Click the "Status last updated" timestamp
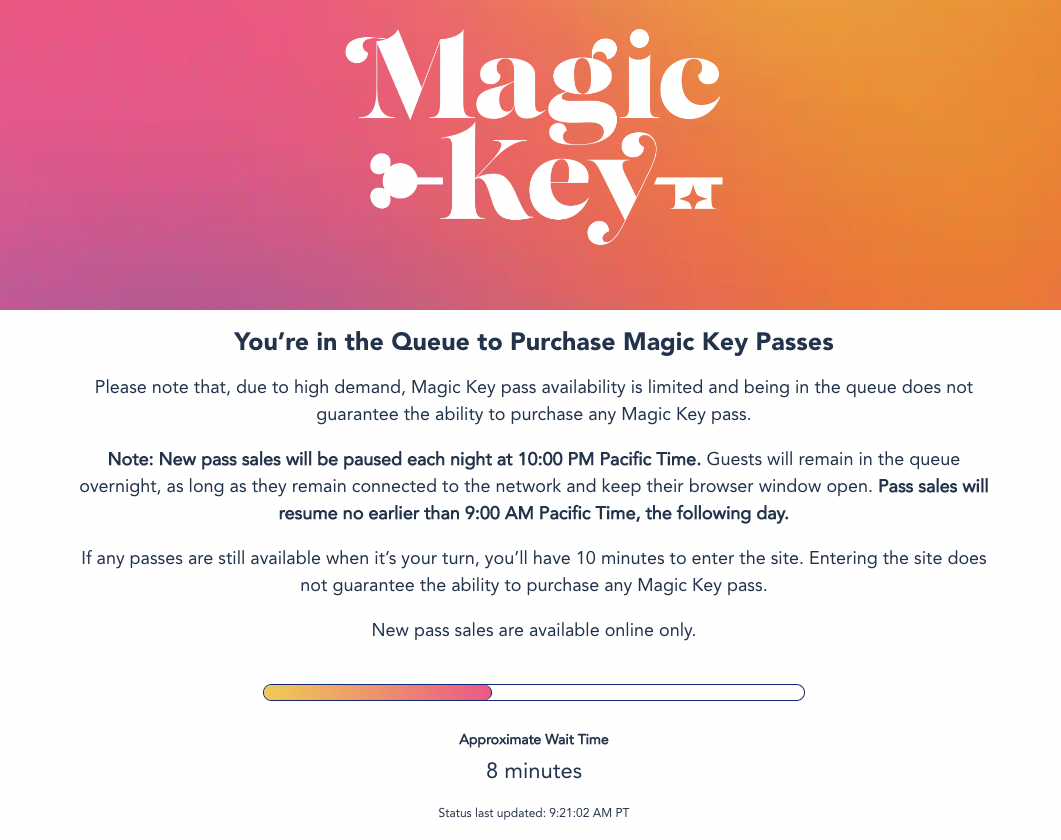Image resolution: width=1061 pixels, height=840 pixels. pos(533,813)
